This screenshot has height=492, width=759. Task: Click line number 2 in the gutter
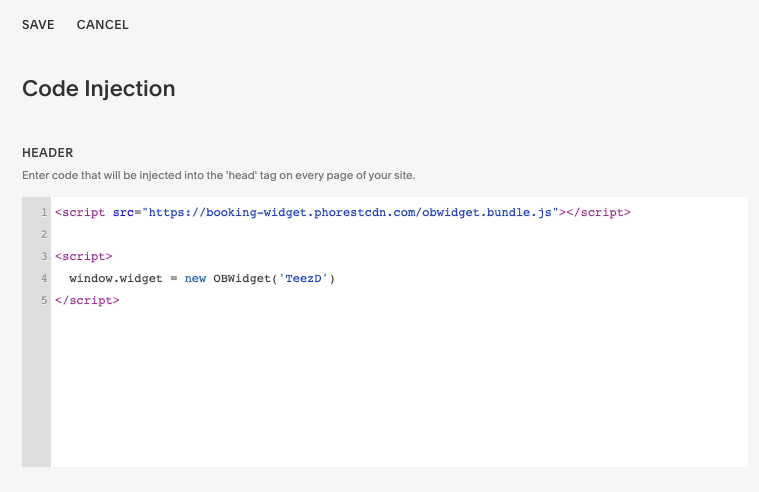pyautogui.click(x=44, y=234)
